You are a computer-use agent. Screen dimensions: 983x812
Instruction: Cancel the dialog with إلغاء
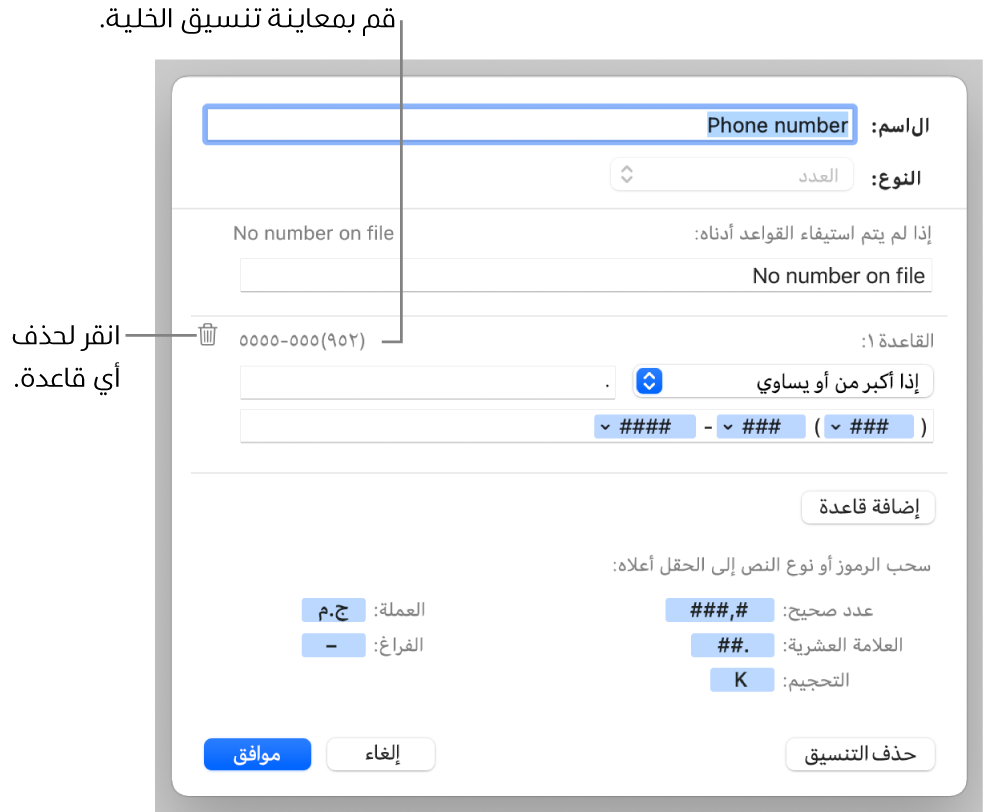pos(381,755)
